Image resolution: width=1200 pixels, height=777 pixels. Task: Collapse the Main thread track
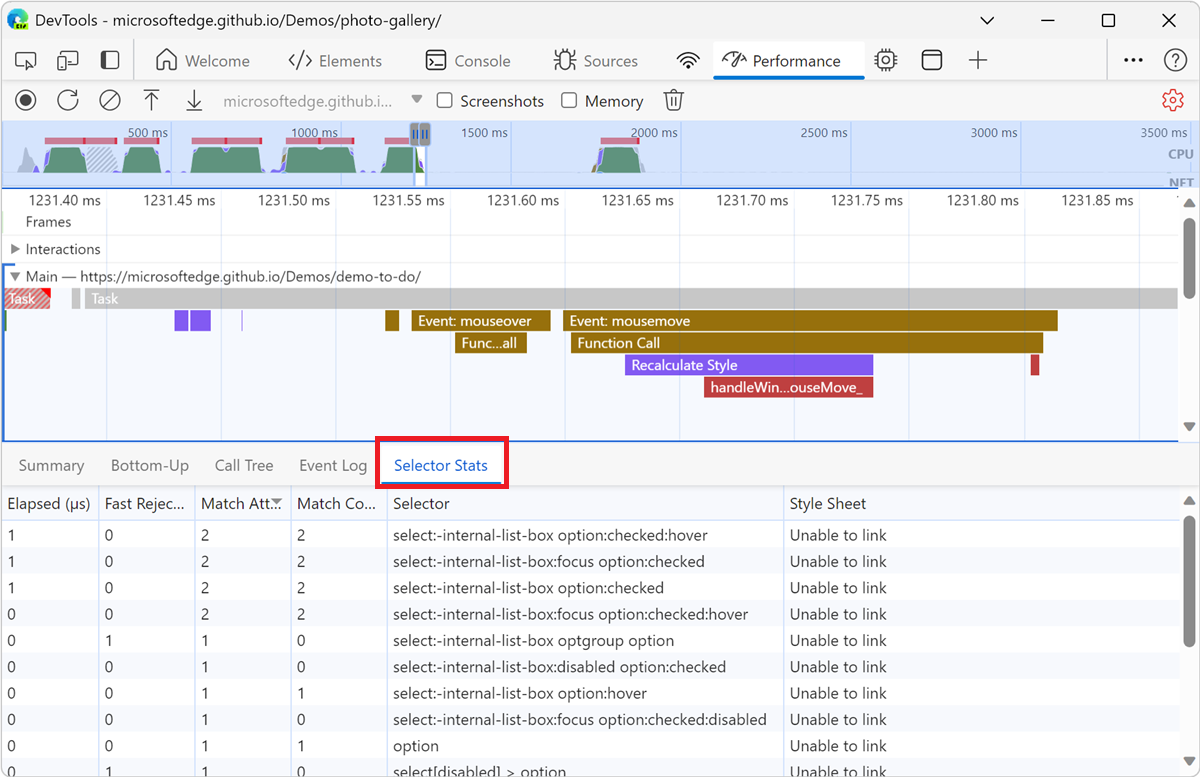click(x=15, y=276)
